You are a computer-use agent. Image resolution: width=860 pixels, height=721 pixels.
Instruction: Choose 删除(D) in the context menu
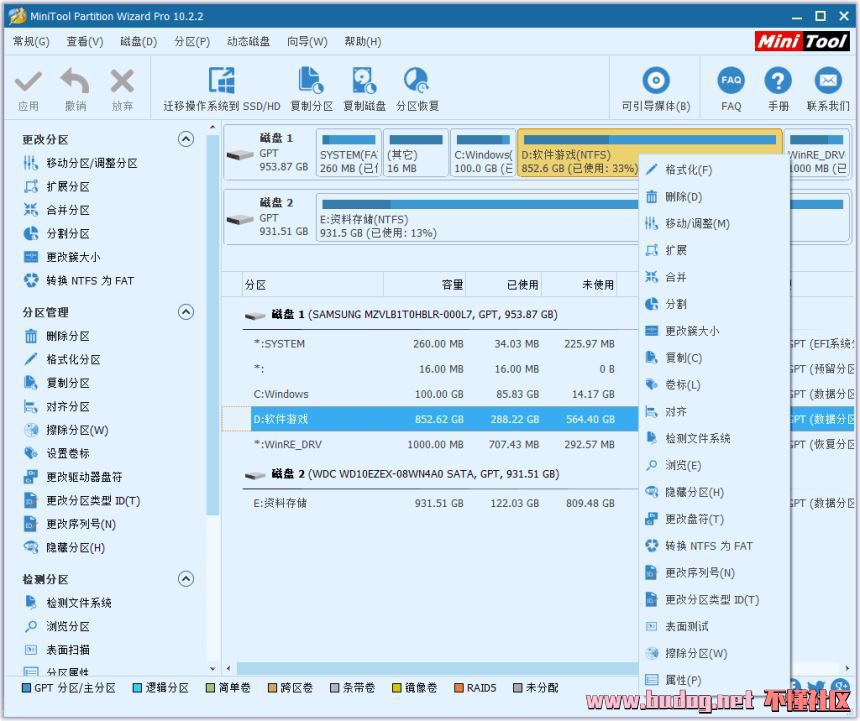point(714,197)
